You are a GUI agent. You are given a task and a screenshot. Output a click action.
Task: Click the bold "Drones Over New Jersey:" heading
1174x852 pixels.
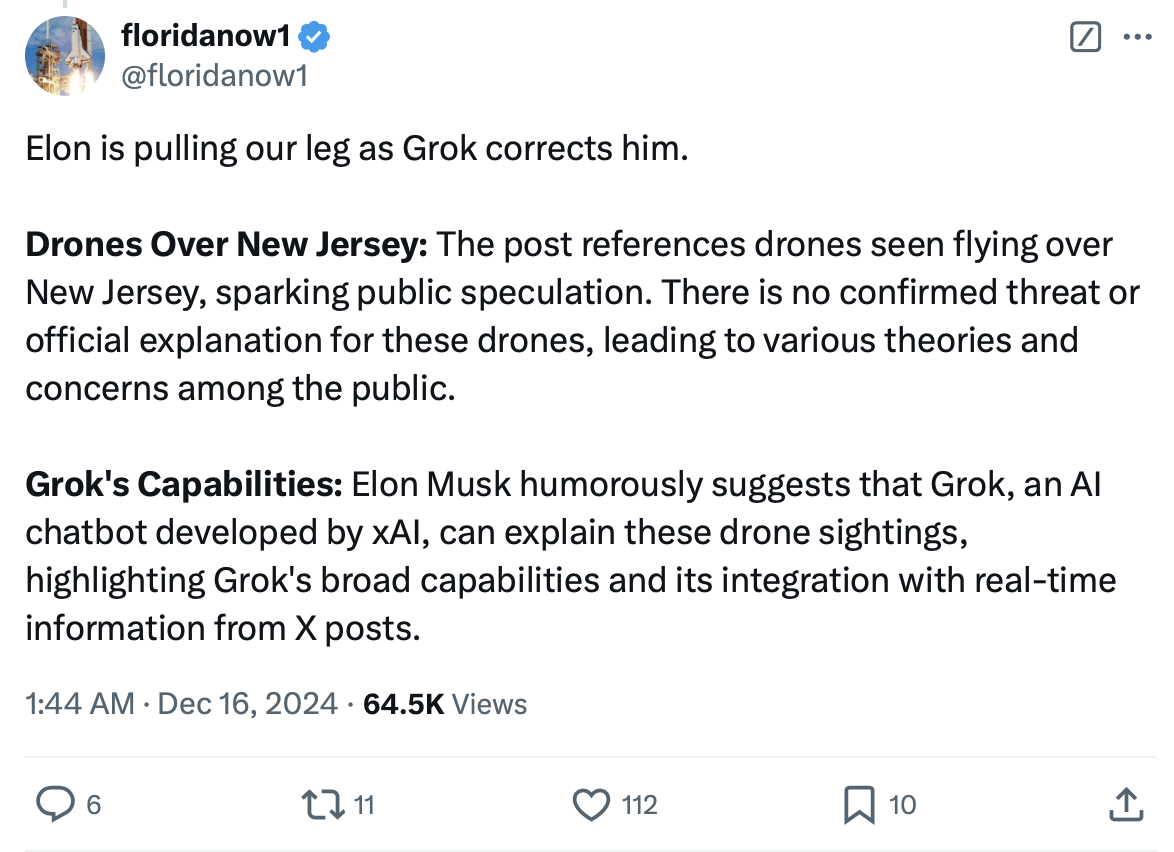coord(226,244)
